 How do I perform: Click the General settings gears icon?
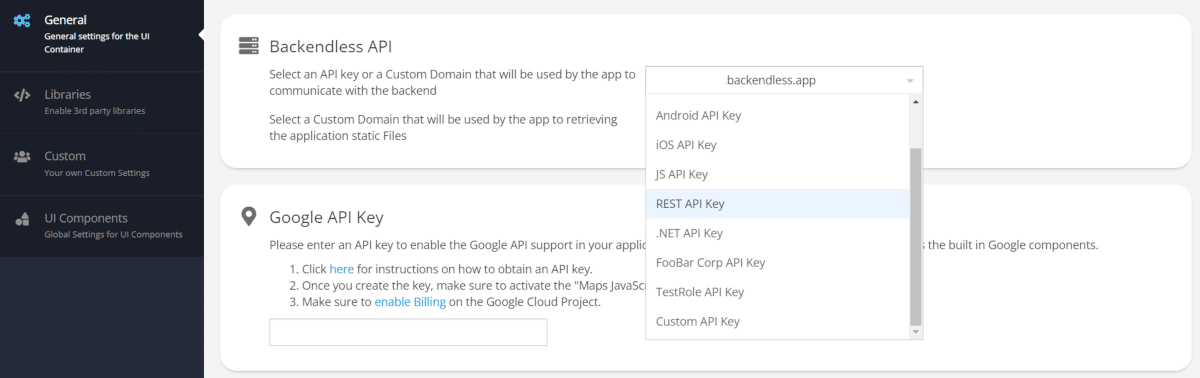pos(21,20)
